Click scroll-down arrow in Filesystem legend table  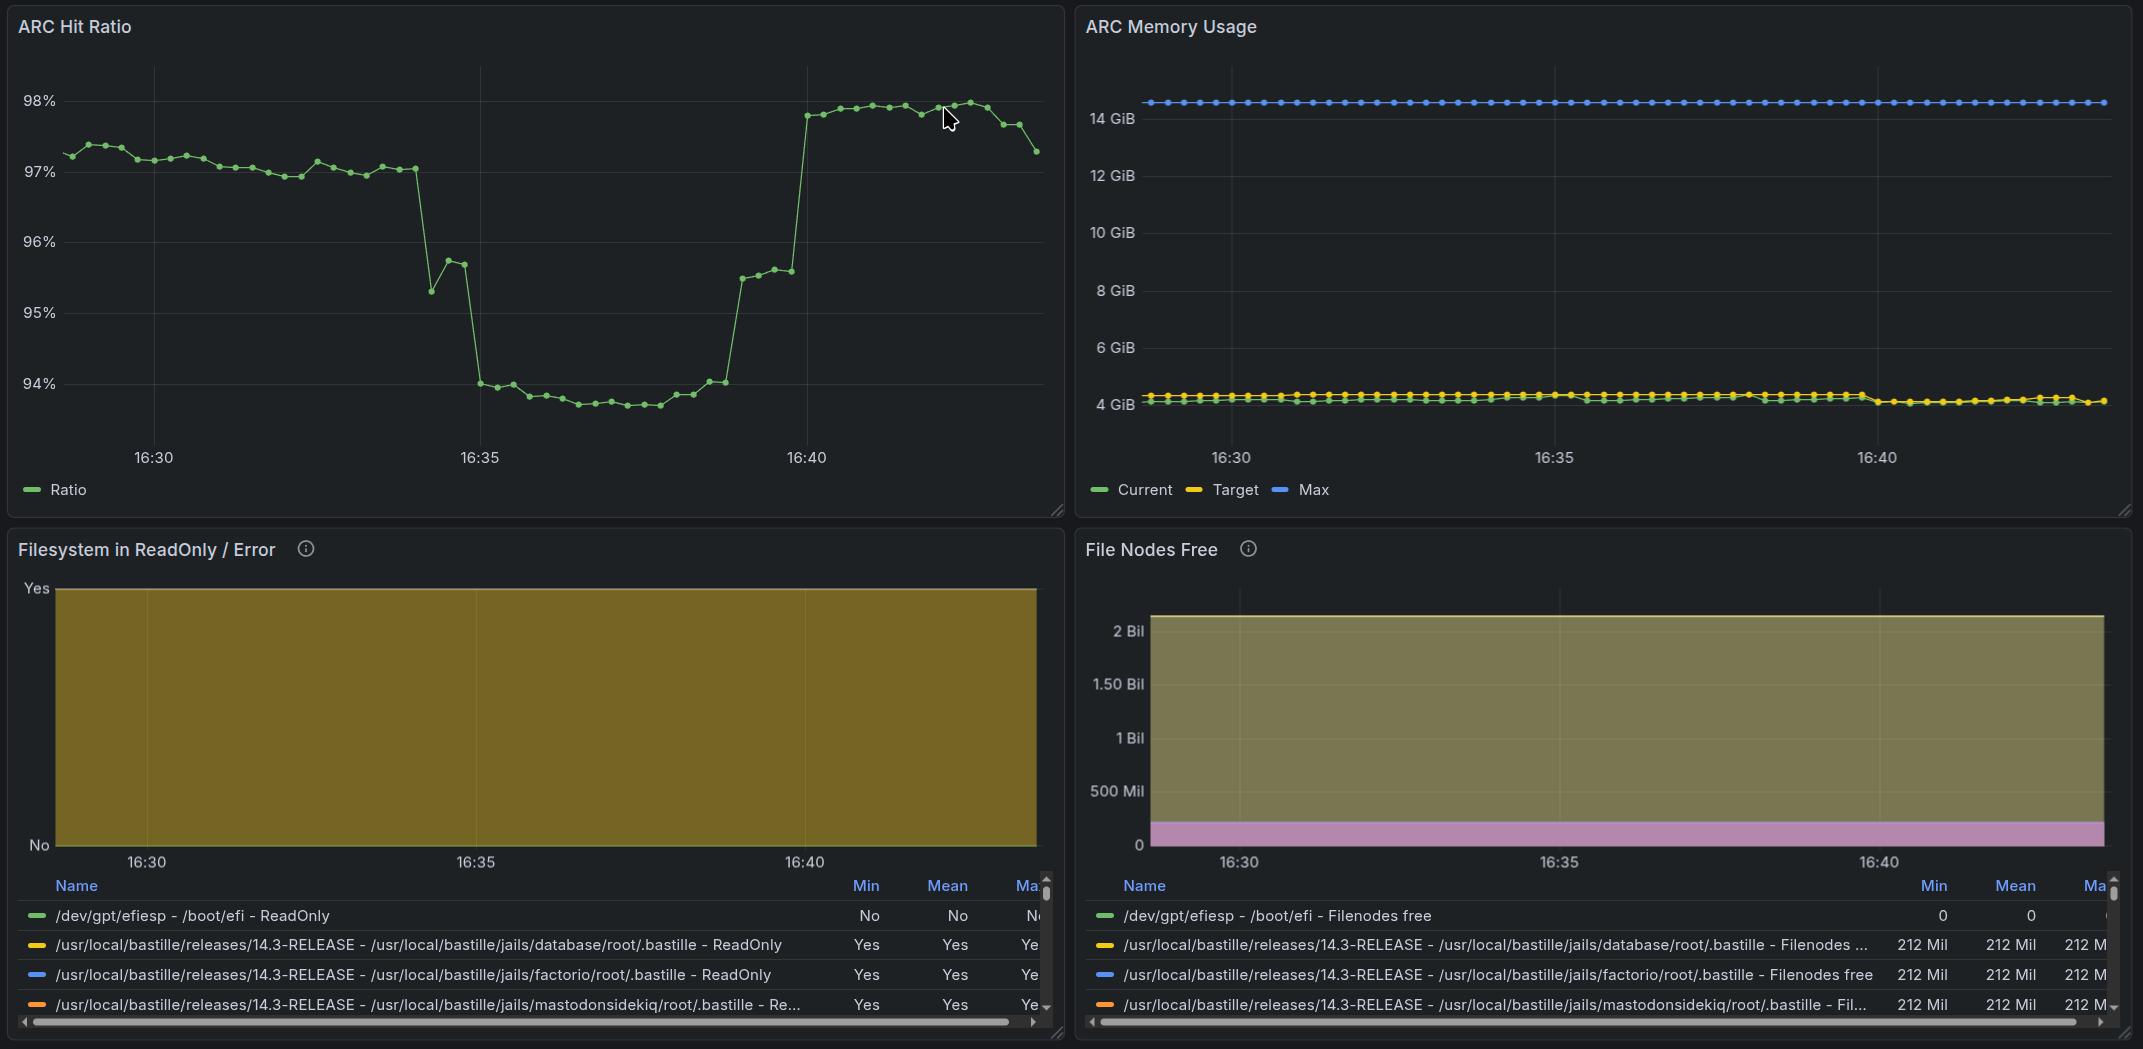click(x=1047, y=1007)
